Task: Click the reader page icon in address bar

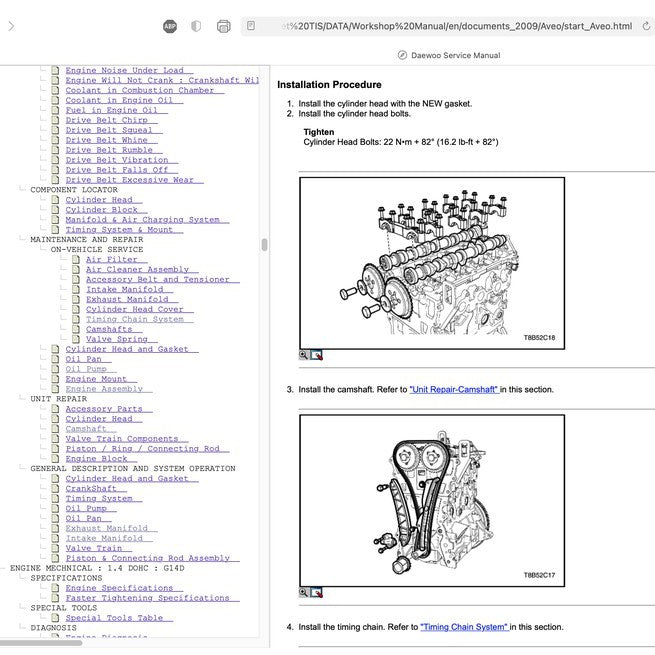Action: (x=251, y=26)
